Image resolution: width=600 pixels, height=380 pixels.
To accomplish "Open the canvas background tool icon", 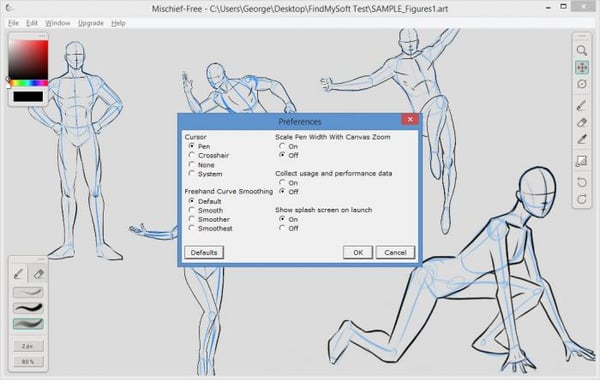I will (x=582, y=161).
